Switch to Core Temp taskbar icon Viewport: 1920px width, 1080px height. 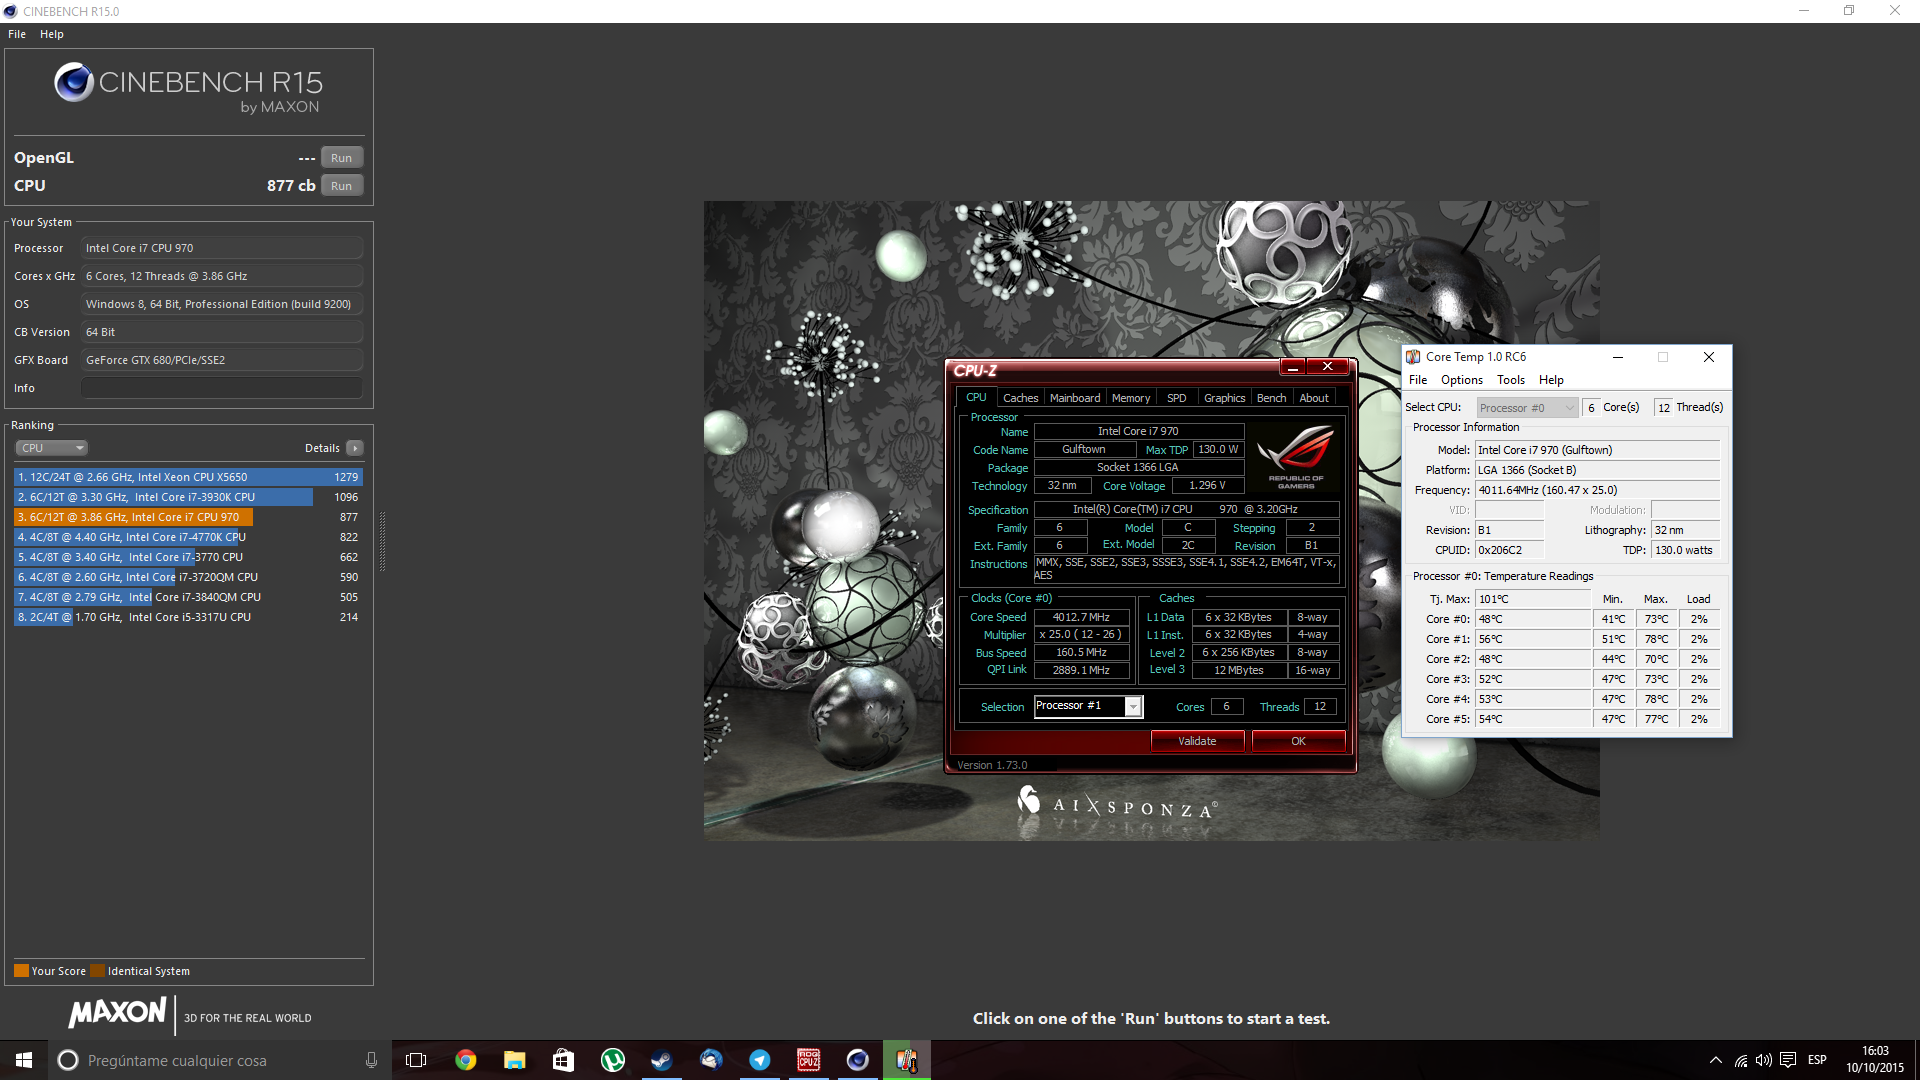click(906, 1060)
